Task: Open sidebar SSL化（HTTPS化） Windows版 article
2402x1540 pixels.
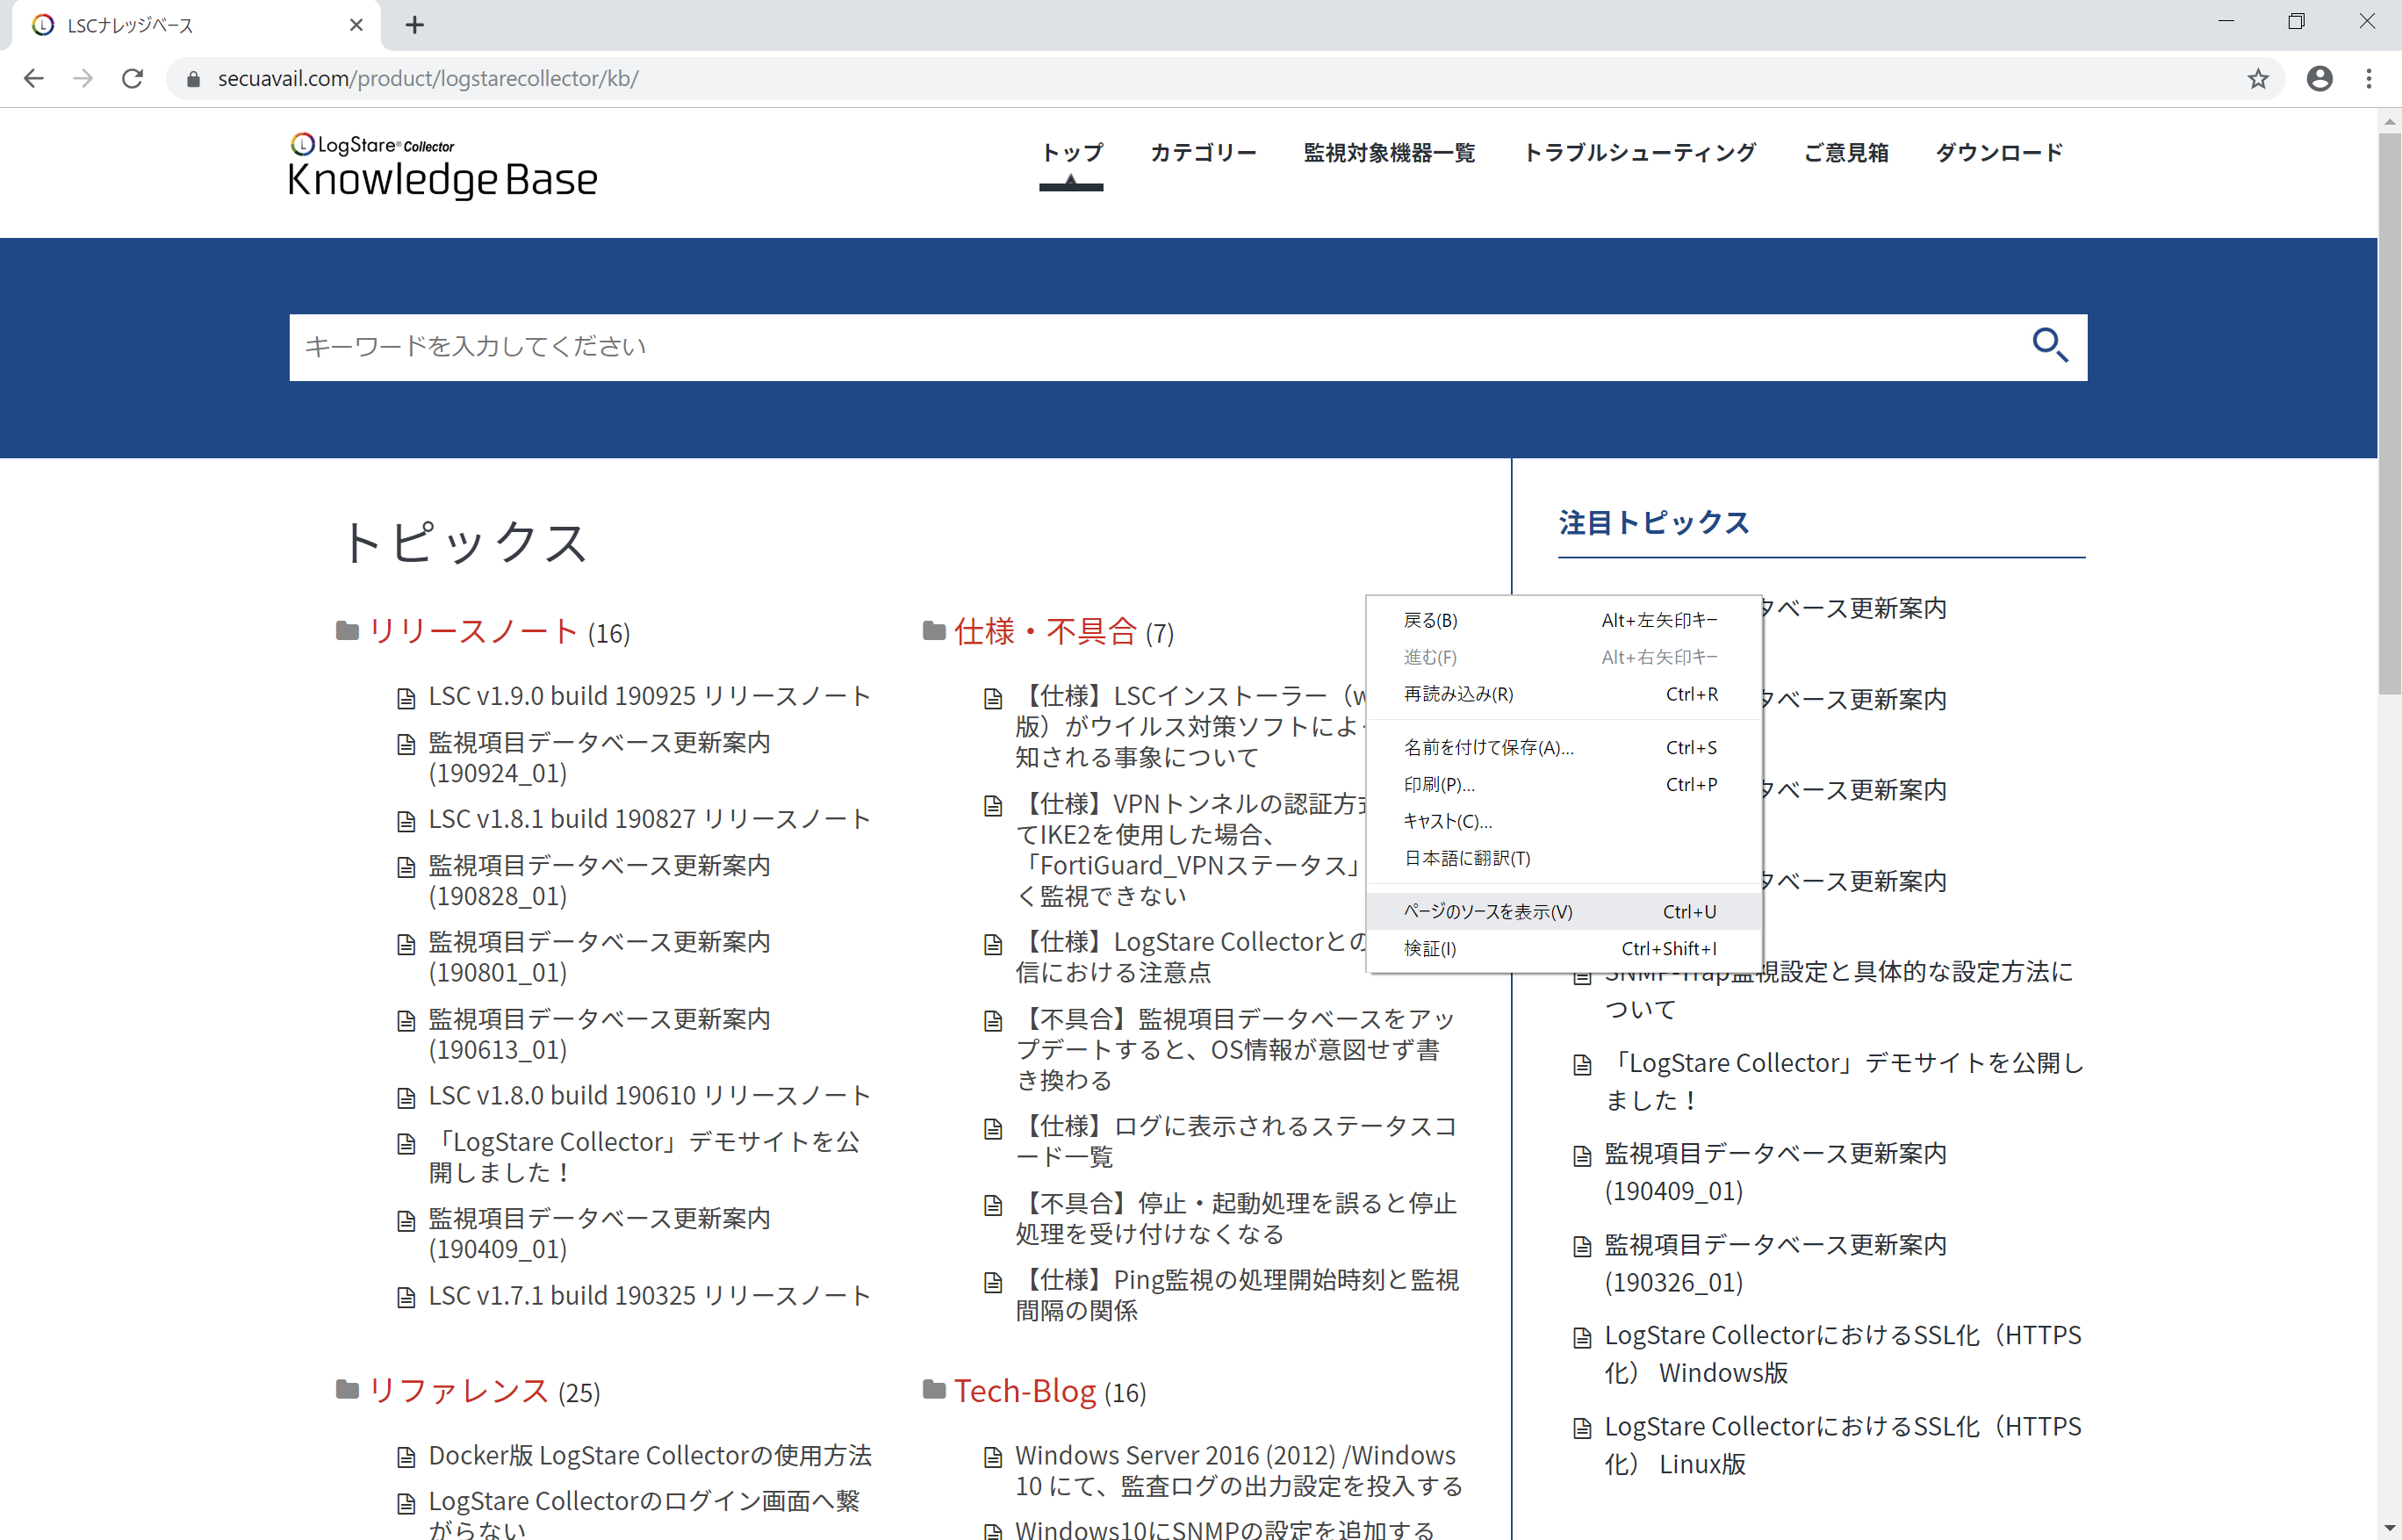Action: [x=1843, y=1354]
